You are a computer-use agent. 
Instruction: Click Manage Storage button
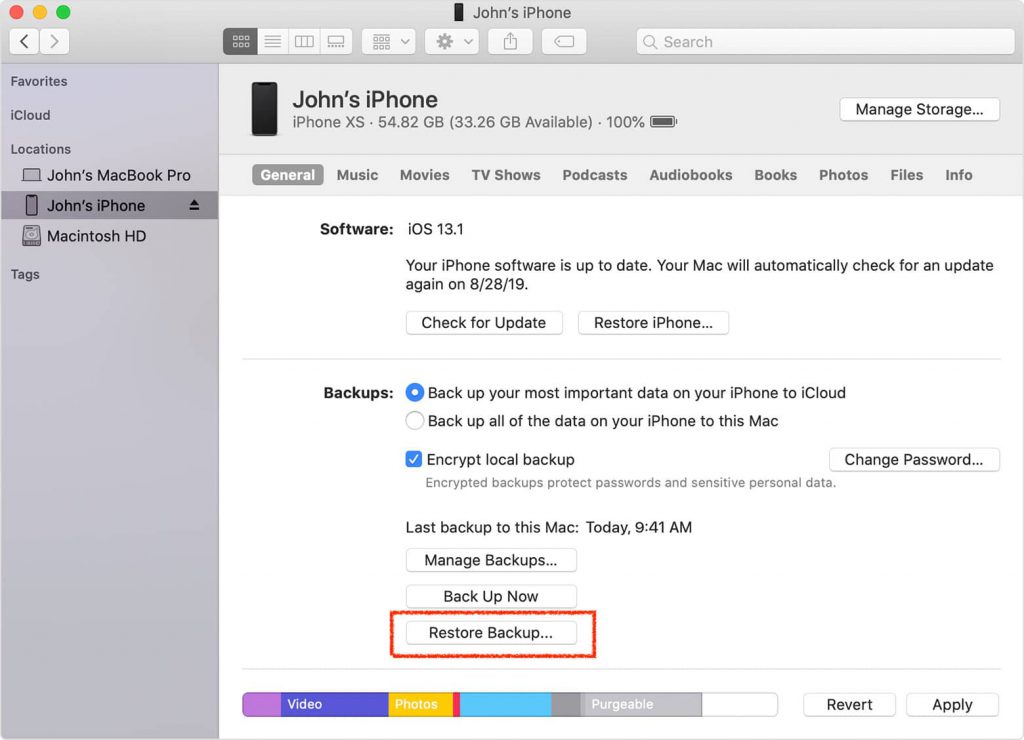coord(920,109)
